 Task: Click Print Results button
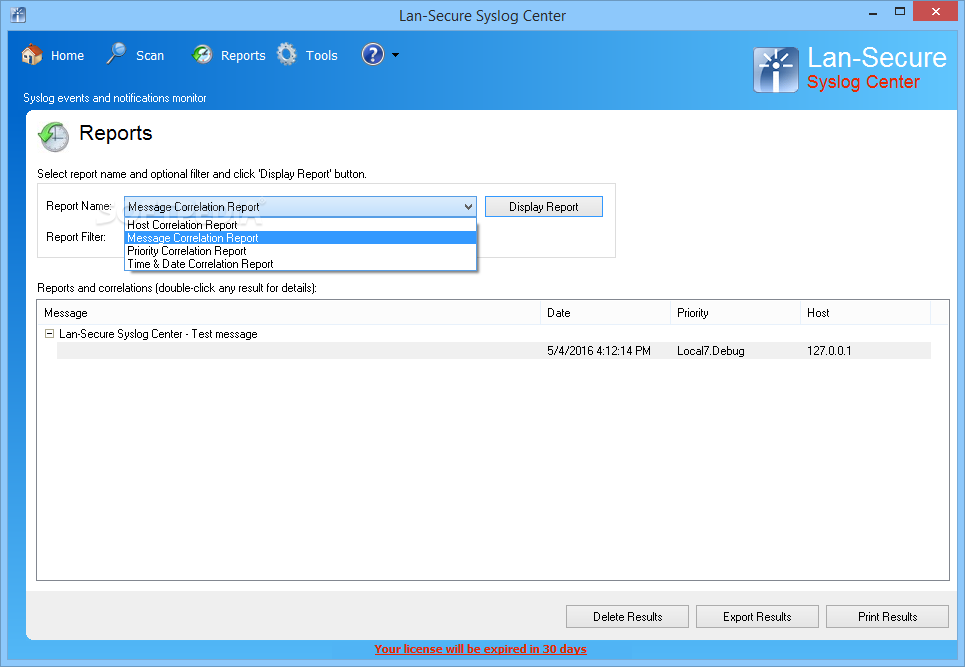pyautogui.click(x=887, y=617)
